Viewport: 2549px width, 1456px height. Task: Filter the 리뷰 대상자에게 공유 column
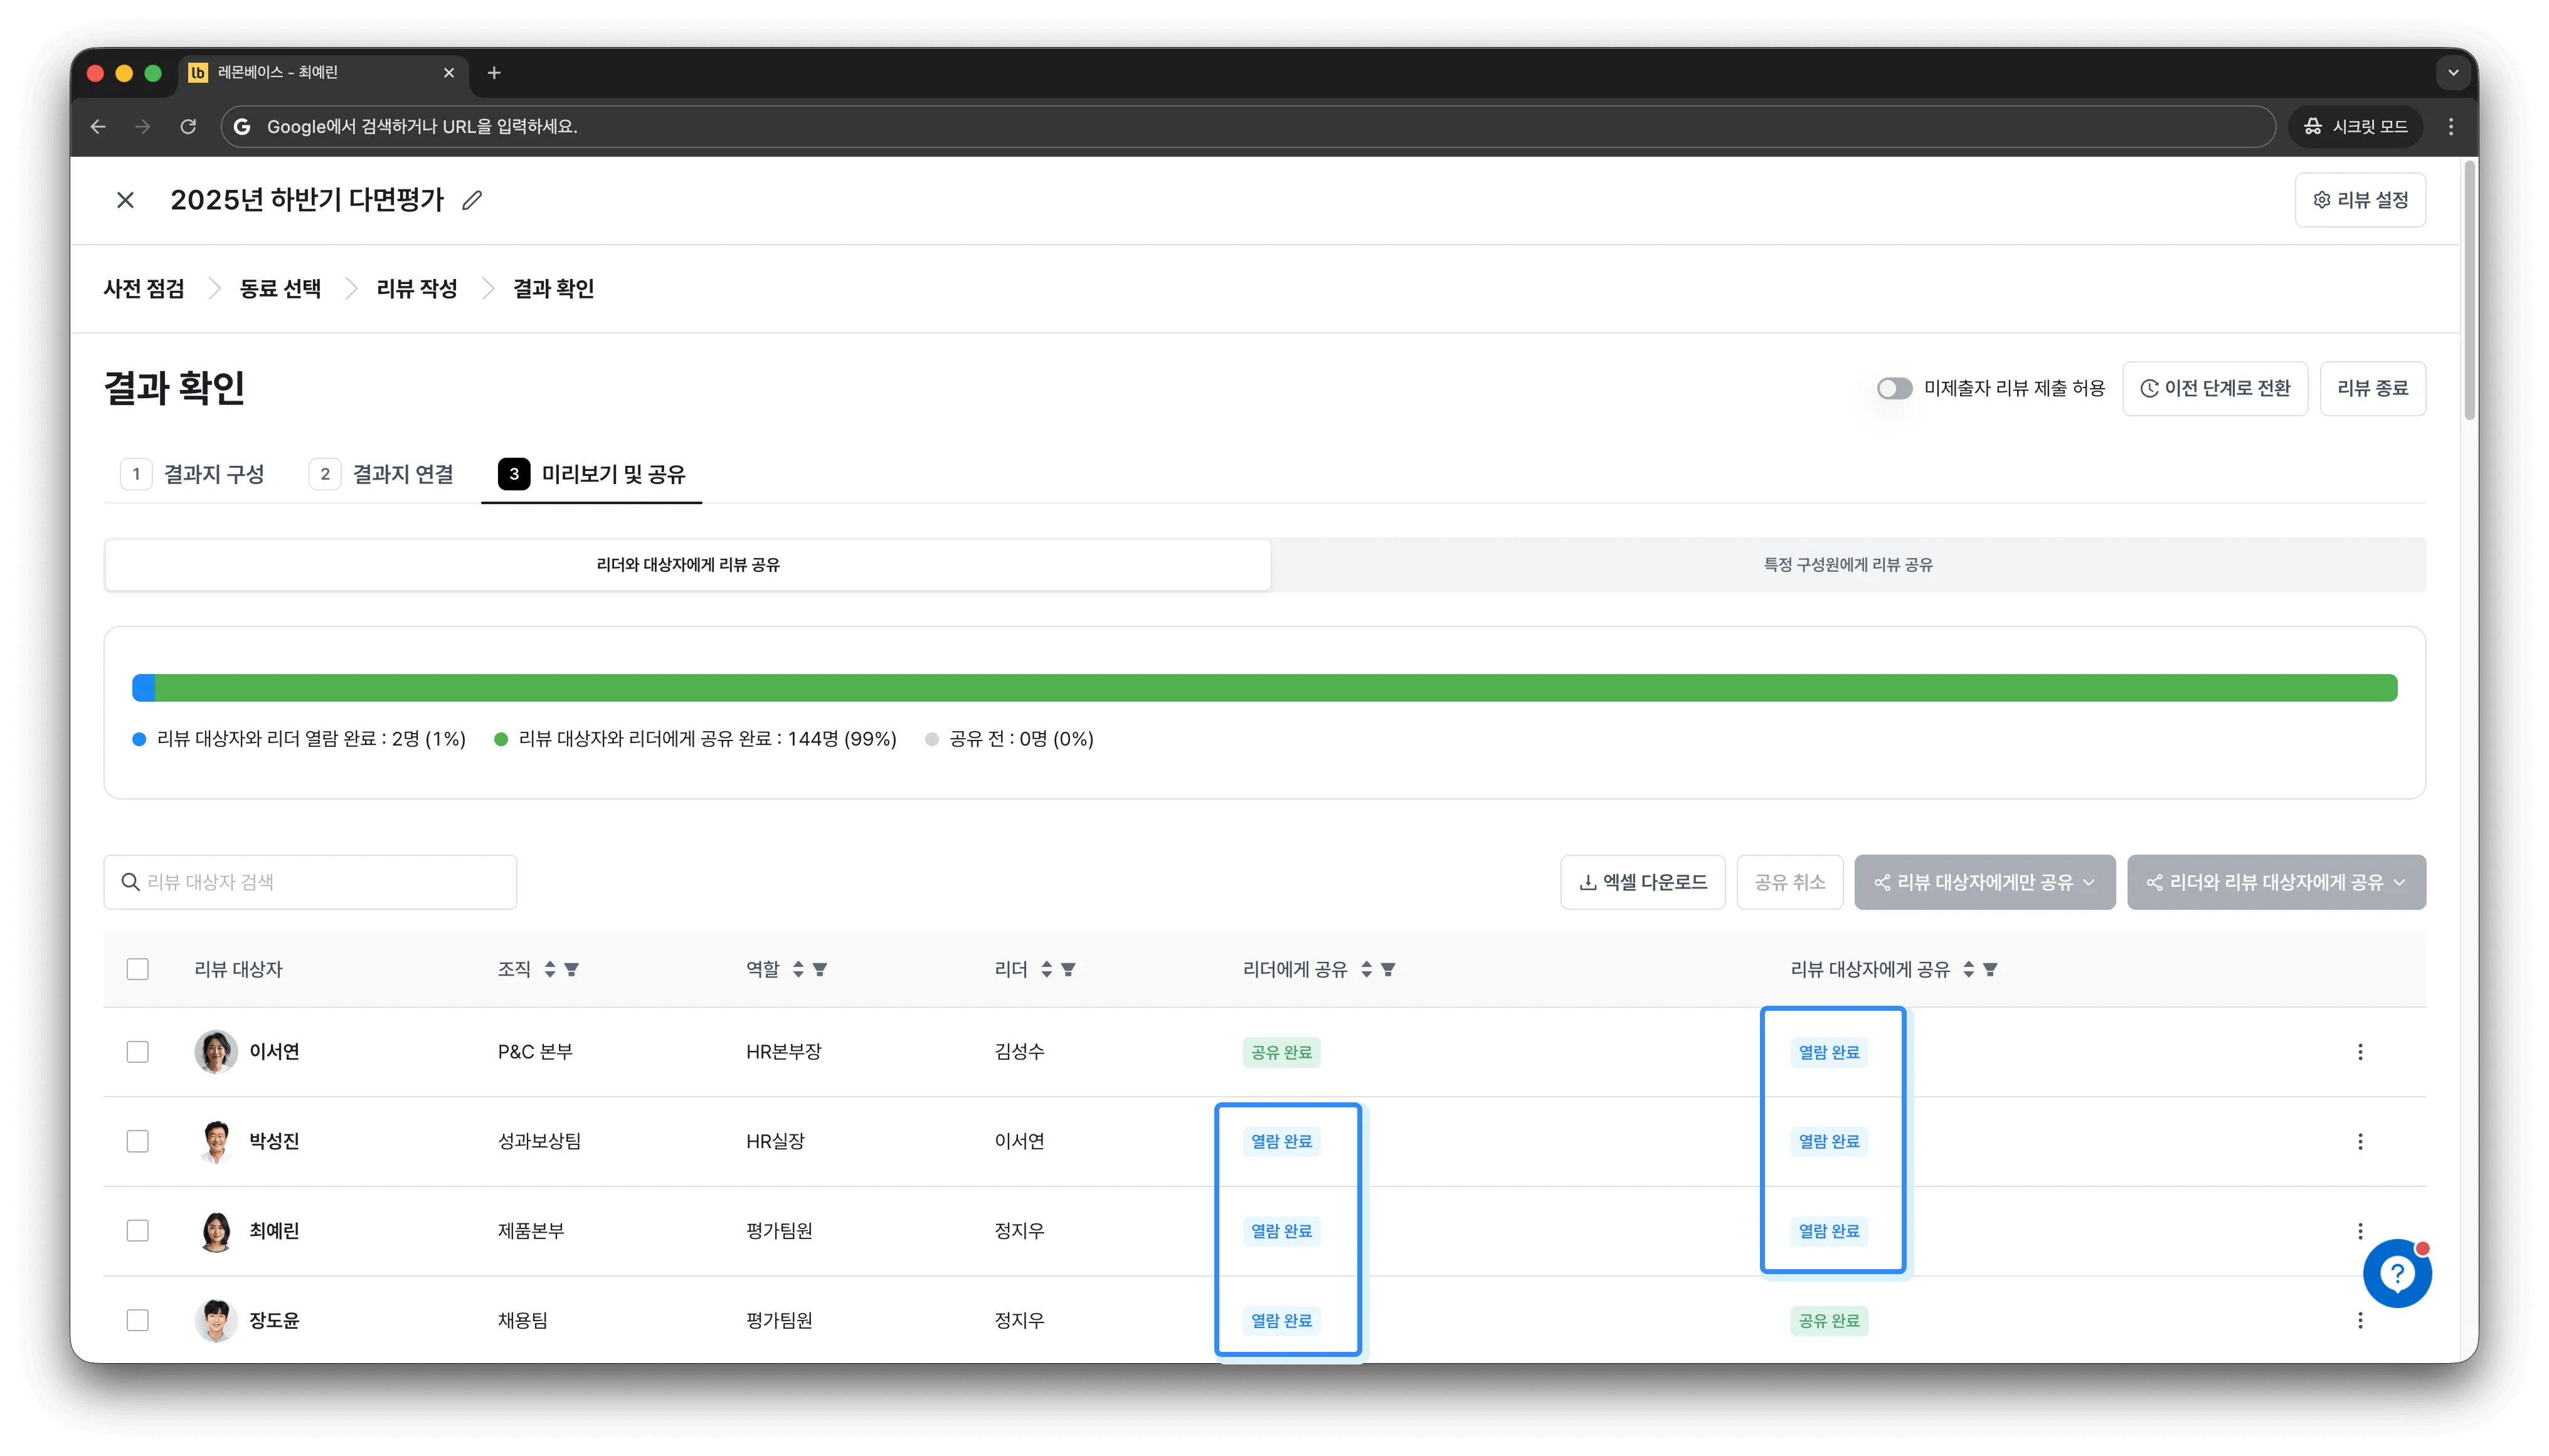[1990, 969]
